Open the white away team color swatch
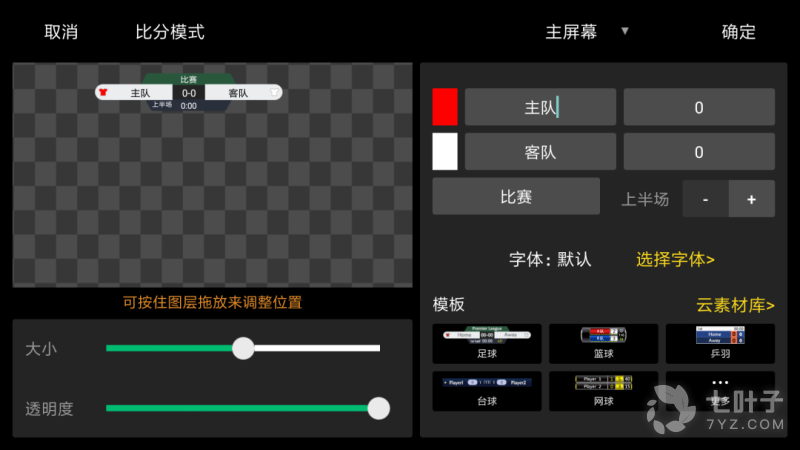This screenshot has height=450, width=800. pos(445,152)
